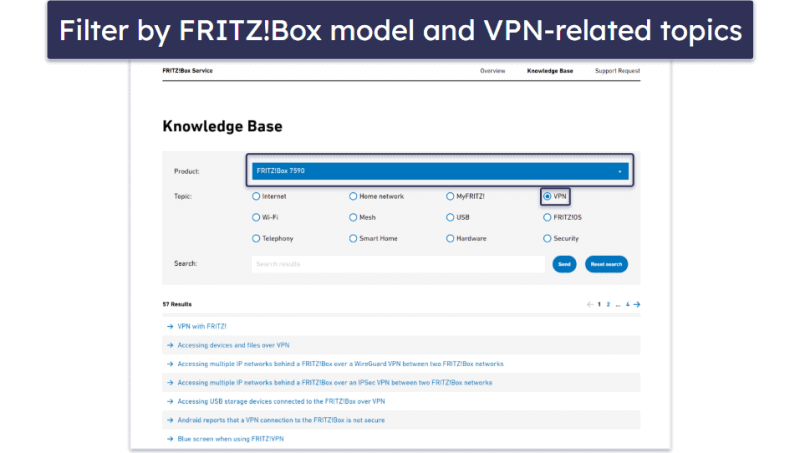Click the 57 Results count text
Image resolution: width=800 pixels, height=453 pixels.
coord(177,305)
